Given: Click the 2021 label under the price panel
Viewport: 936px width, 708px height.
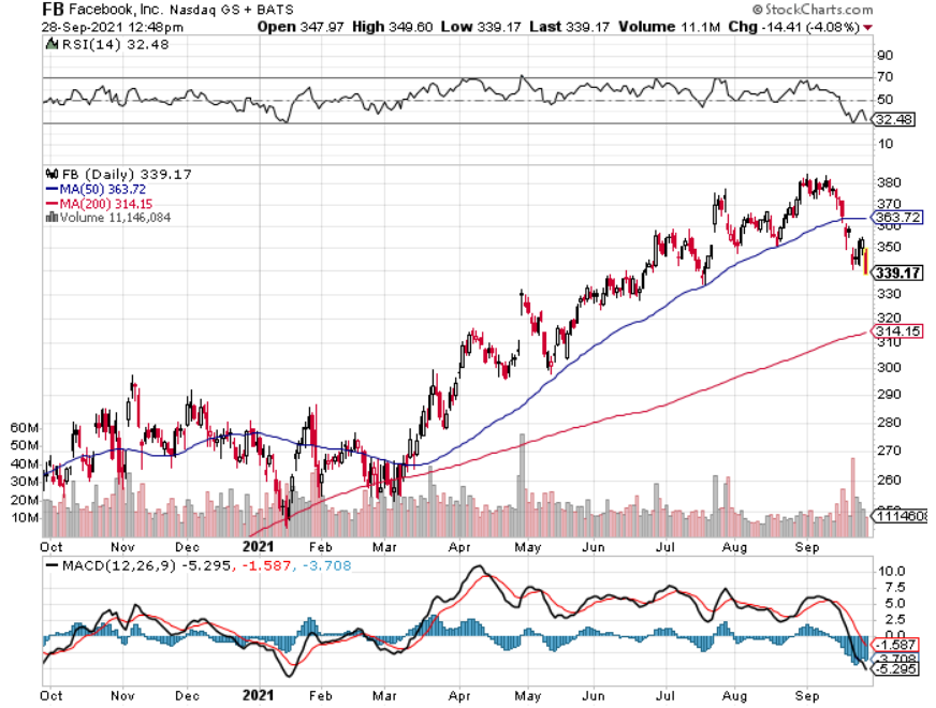Looking at the screenshot, I should click(258, 546).
